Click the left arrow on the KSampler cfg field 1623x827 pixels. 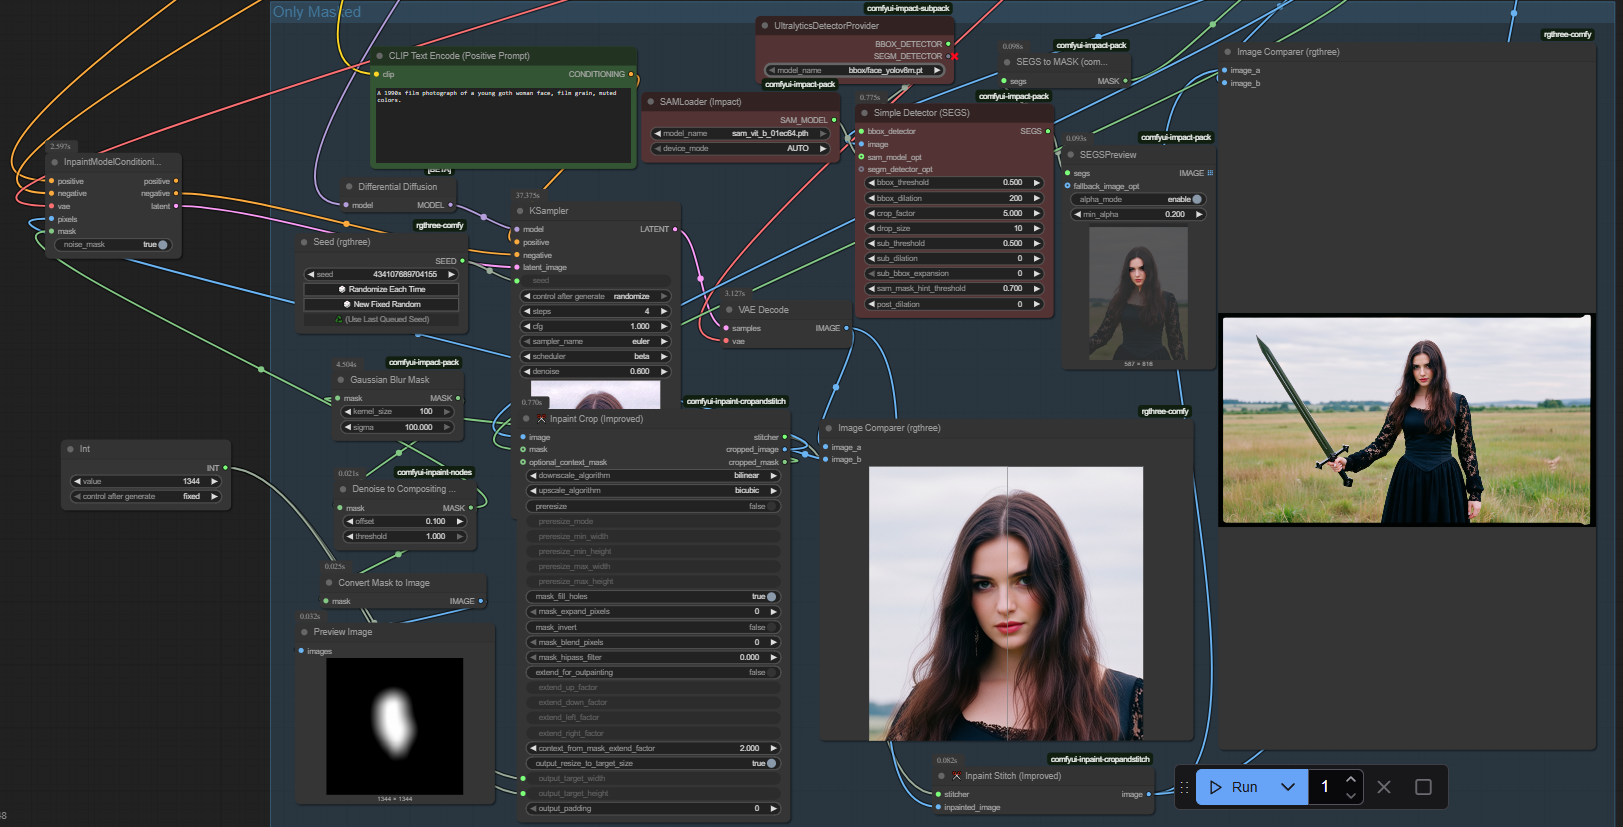click(527, 326)
